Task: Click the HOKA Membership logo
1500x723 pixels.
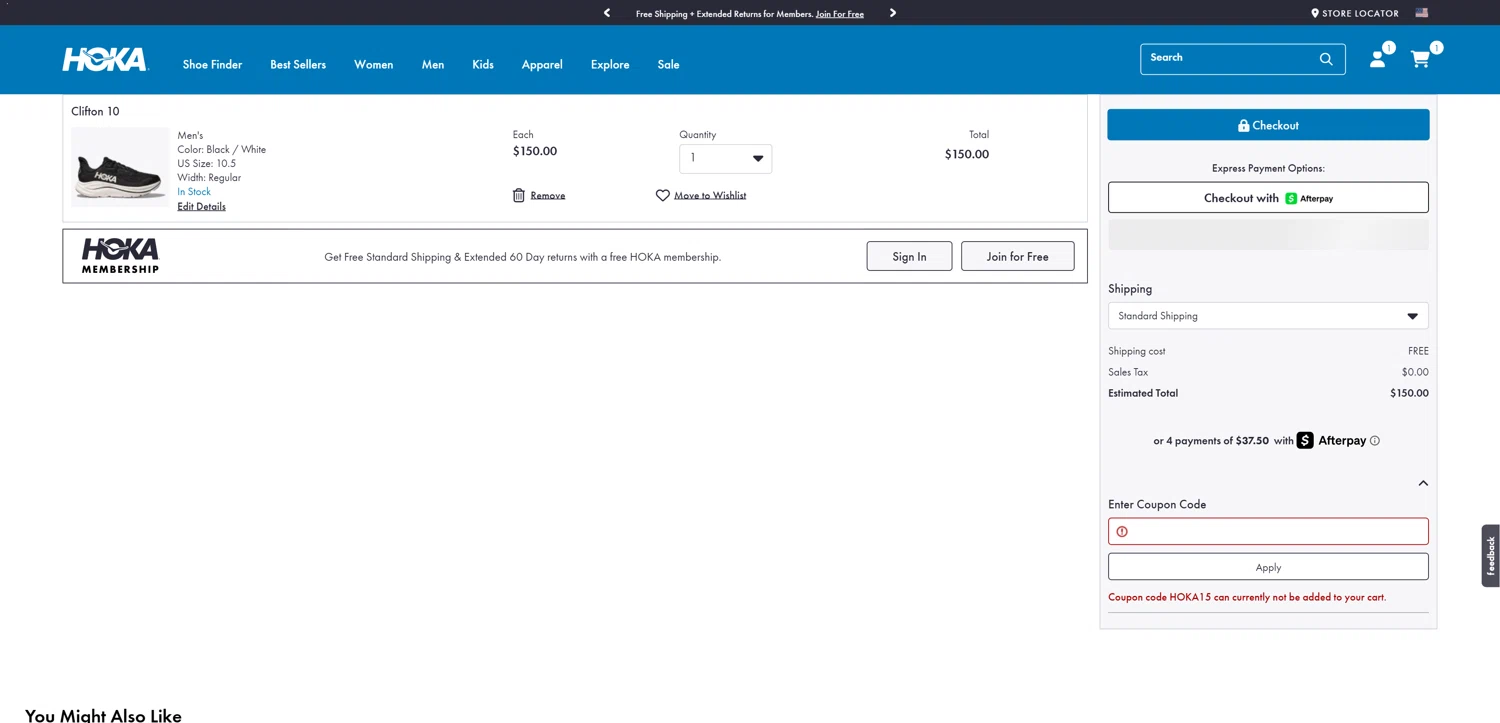Action: 120,256
